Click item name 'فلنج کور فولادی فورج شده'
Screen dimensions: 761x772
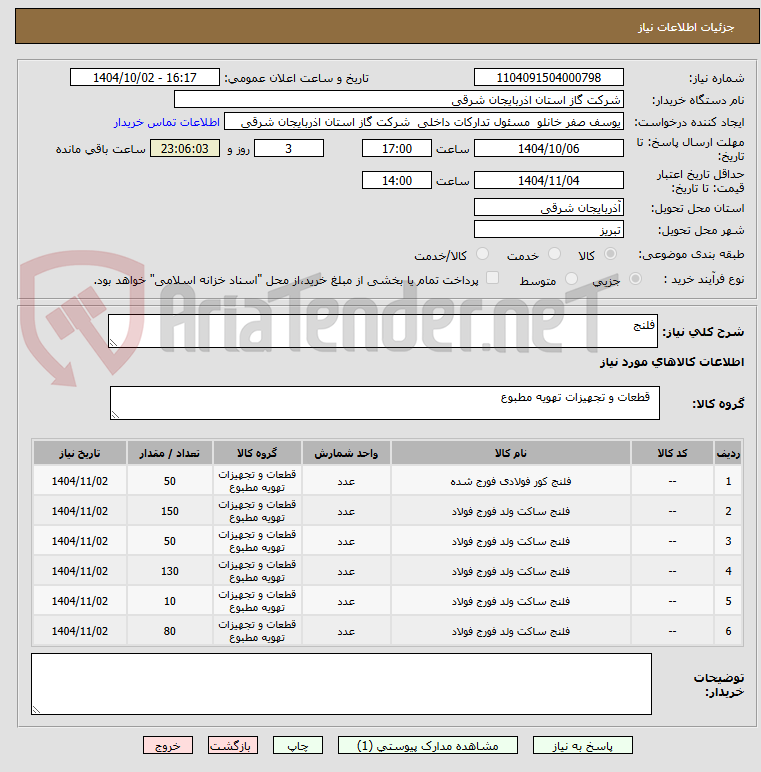click(510, 481)
